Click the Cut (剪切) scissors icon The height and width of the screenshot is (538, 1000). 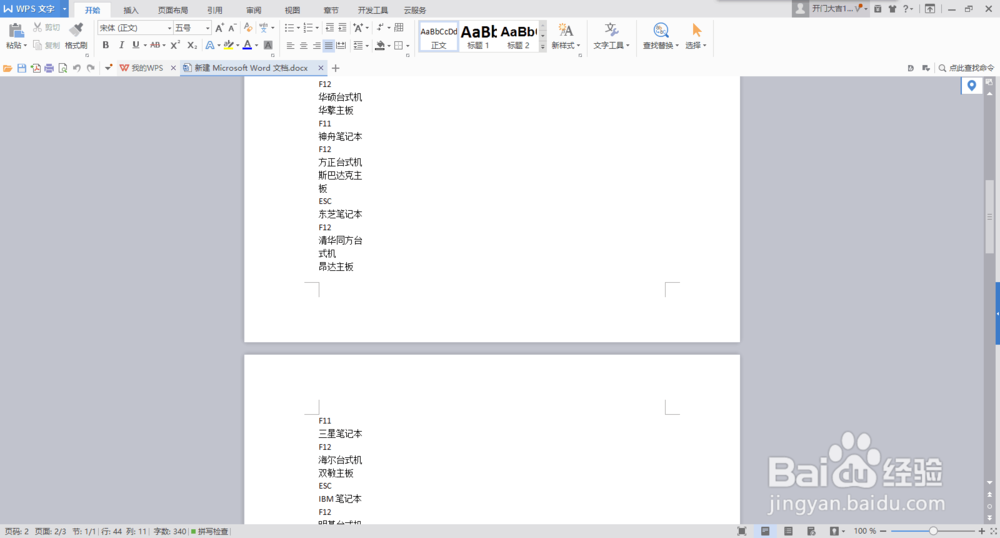pyautogui.click(x=38, y=27)
